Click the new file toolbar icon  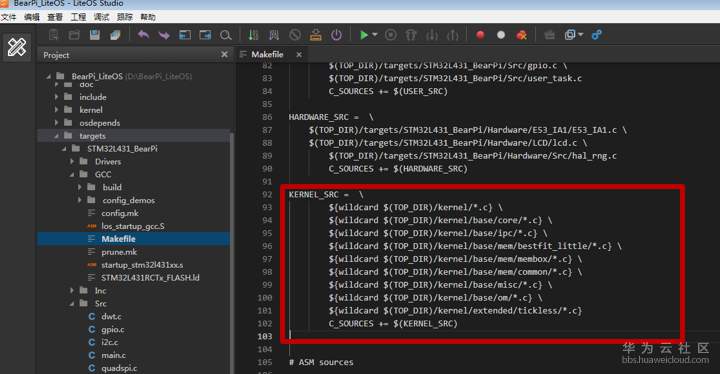coord(54,35)
